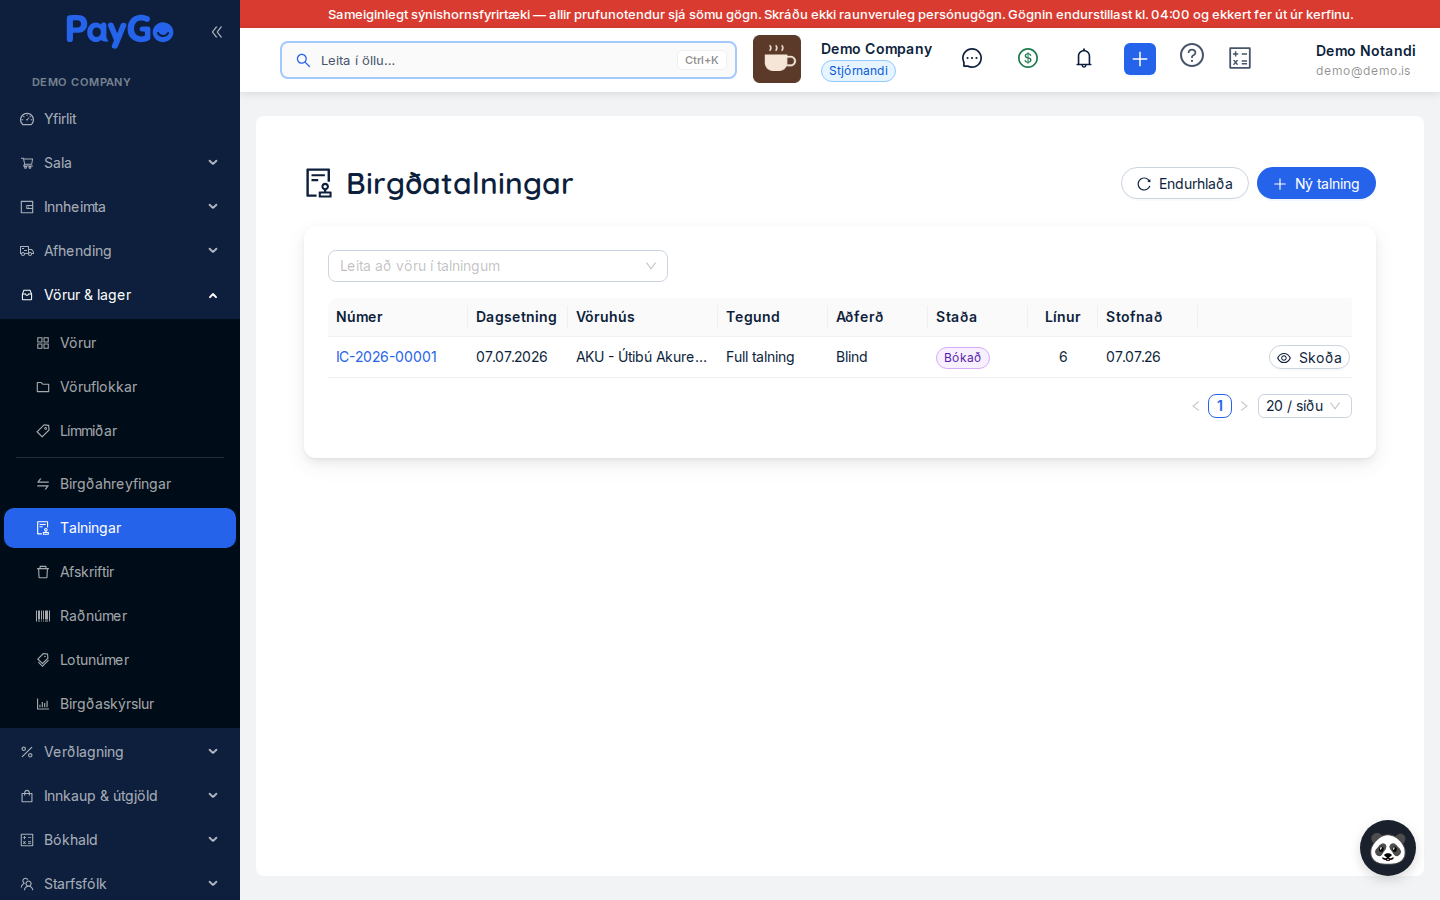Screen dimensions: 1440x900
Task: Open the calculator icon in header
Action: pos(1240,58)
